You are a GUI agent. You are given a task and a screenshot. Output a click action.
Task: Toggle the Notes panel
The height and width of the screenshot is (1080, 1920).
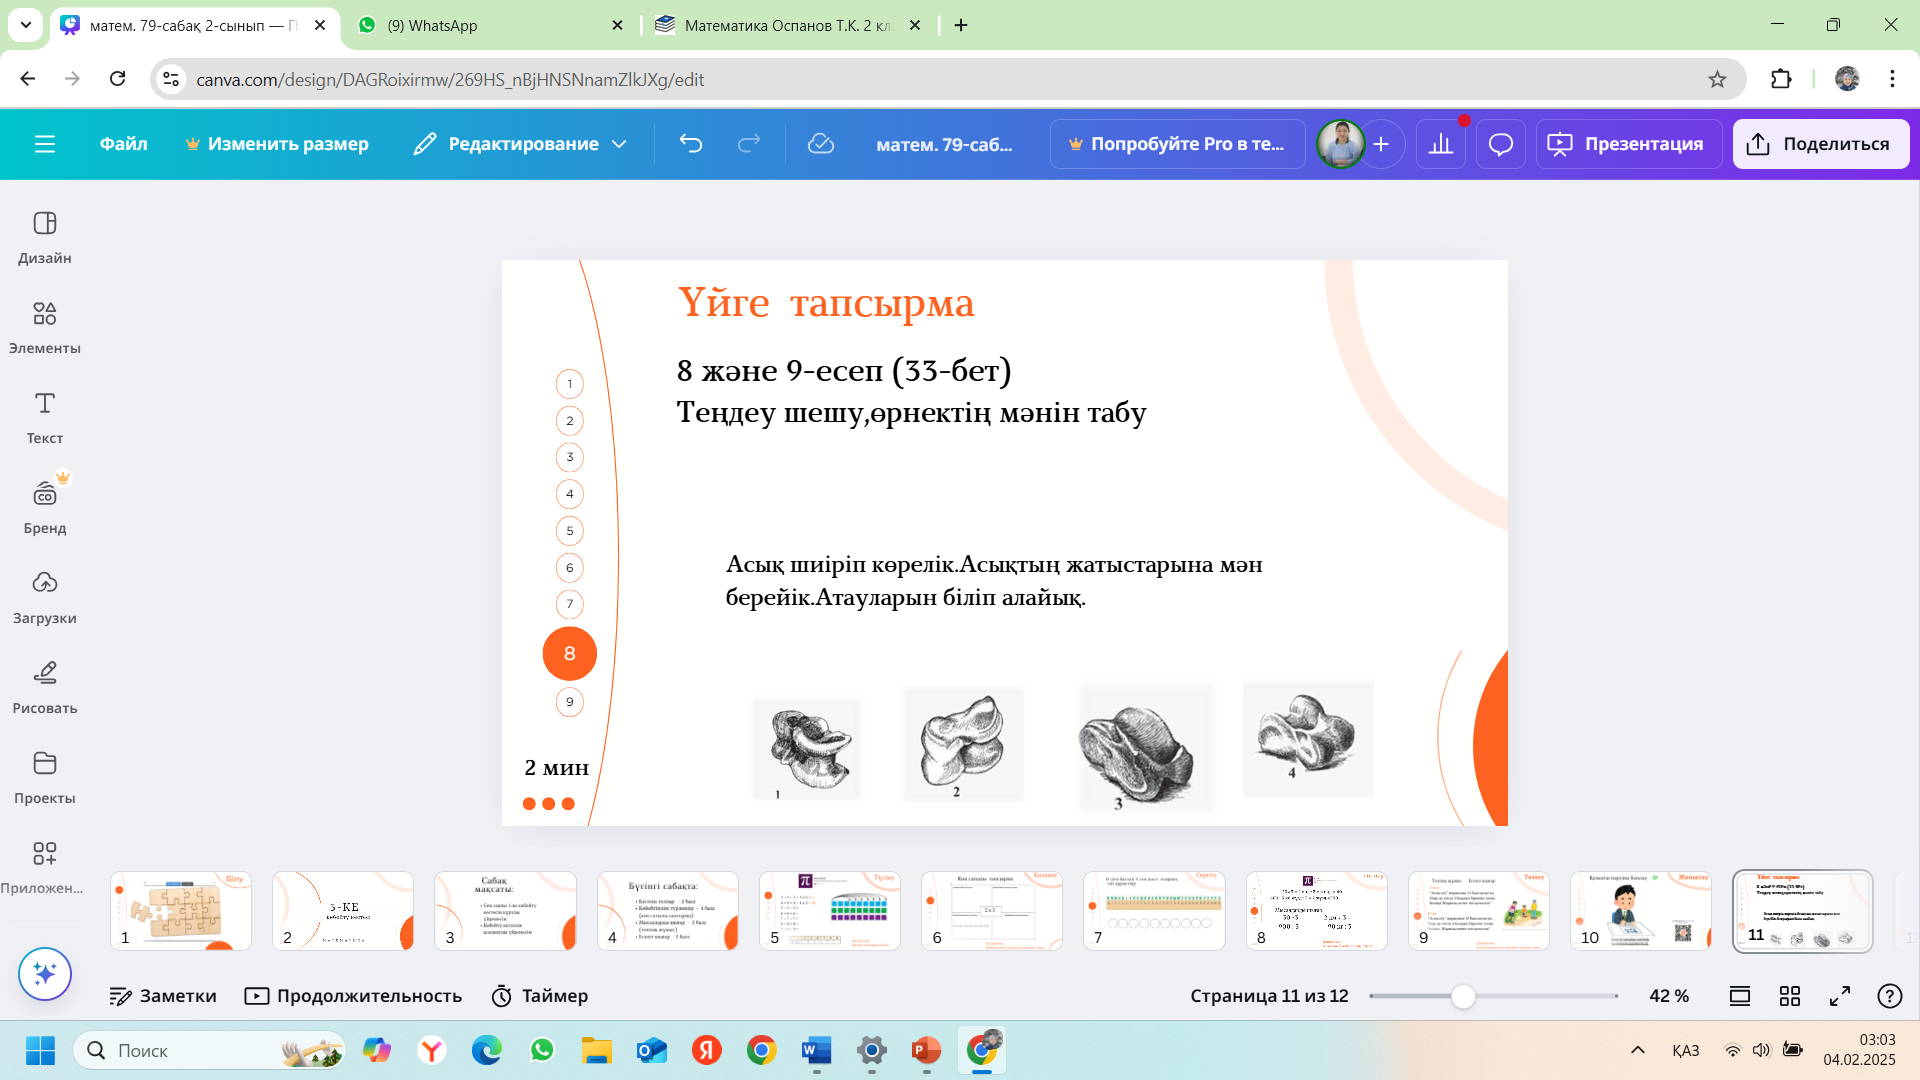(163, 996)
